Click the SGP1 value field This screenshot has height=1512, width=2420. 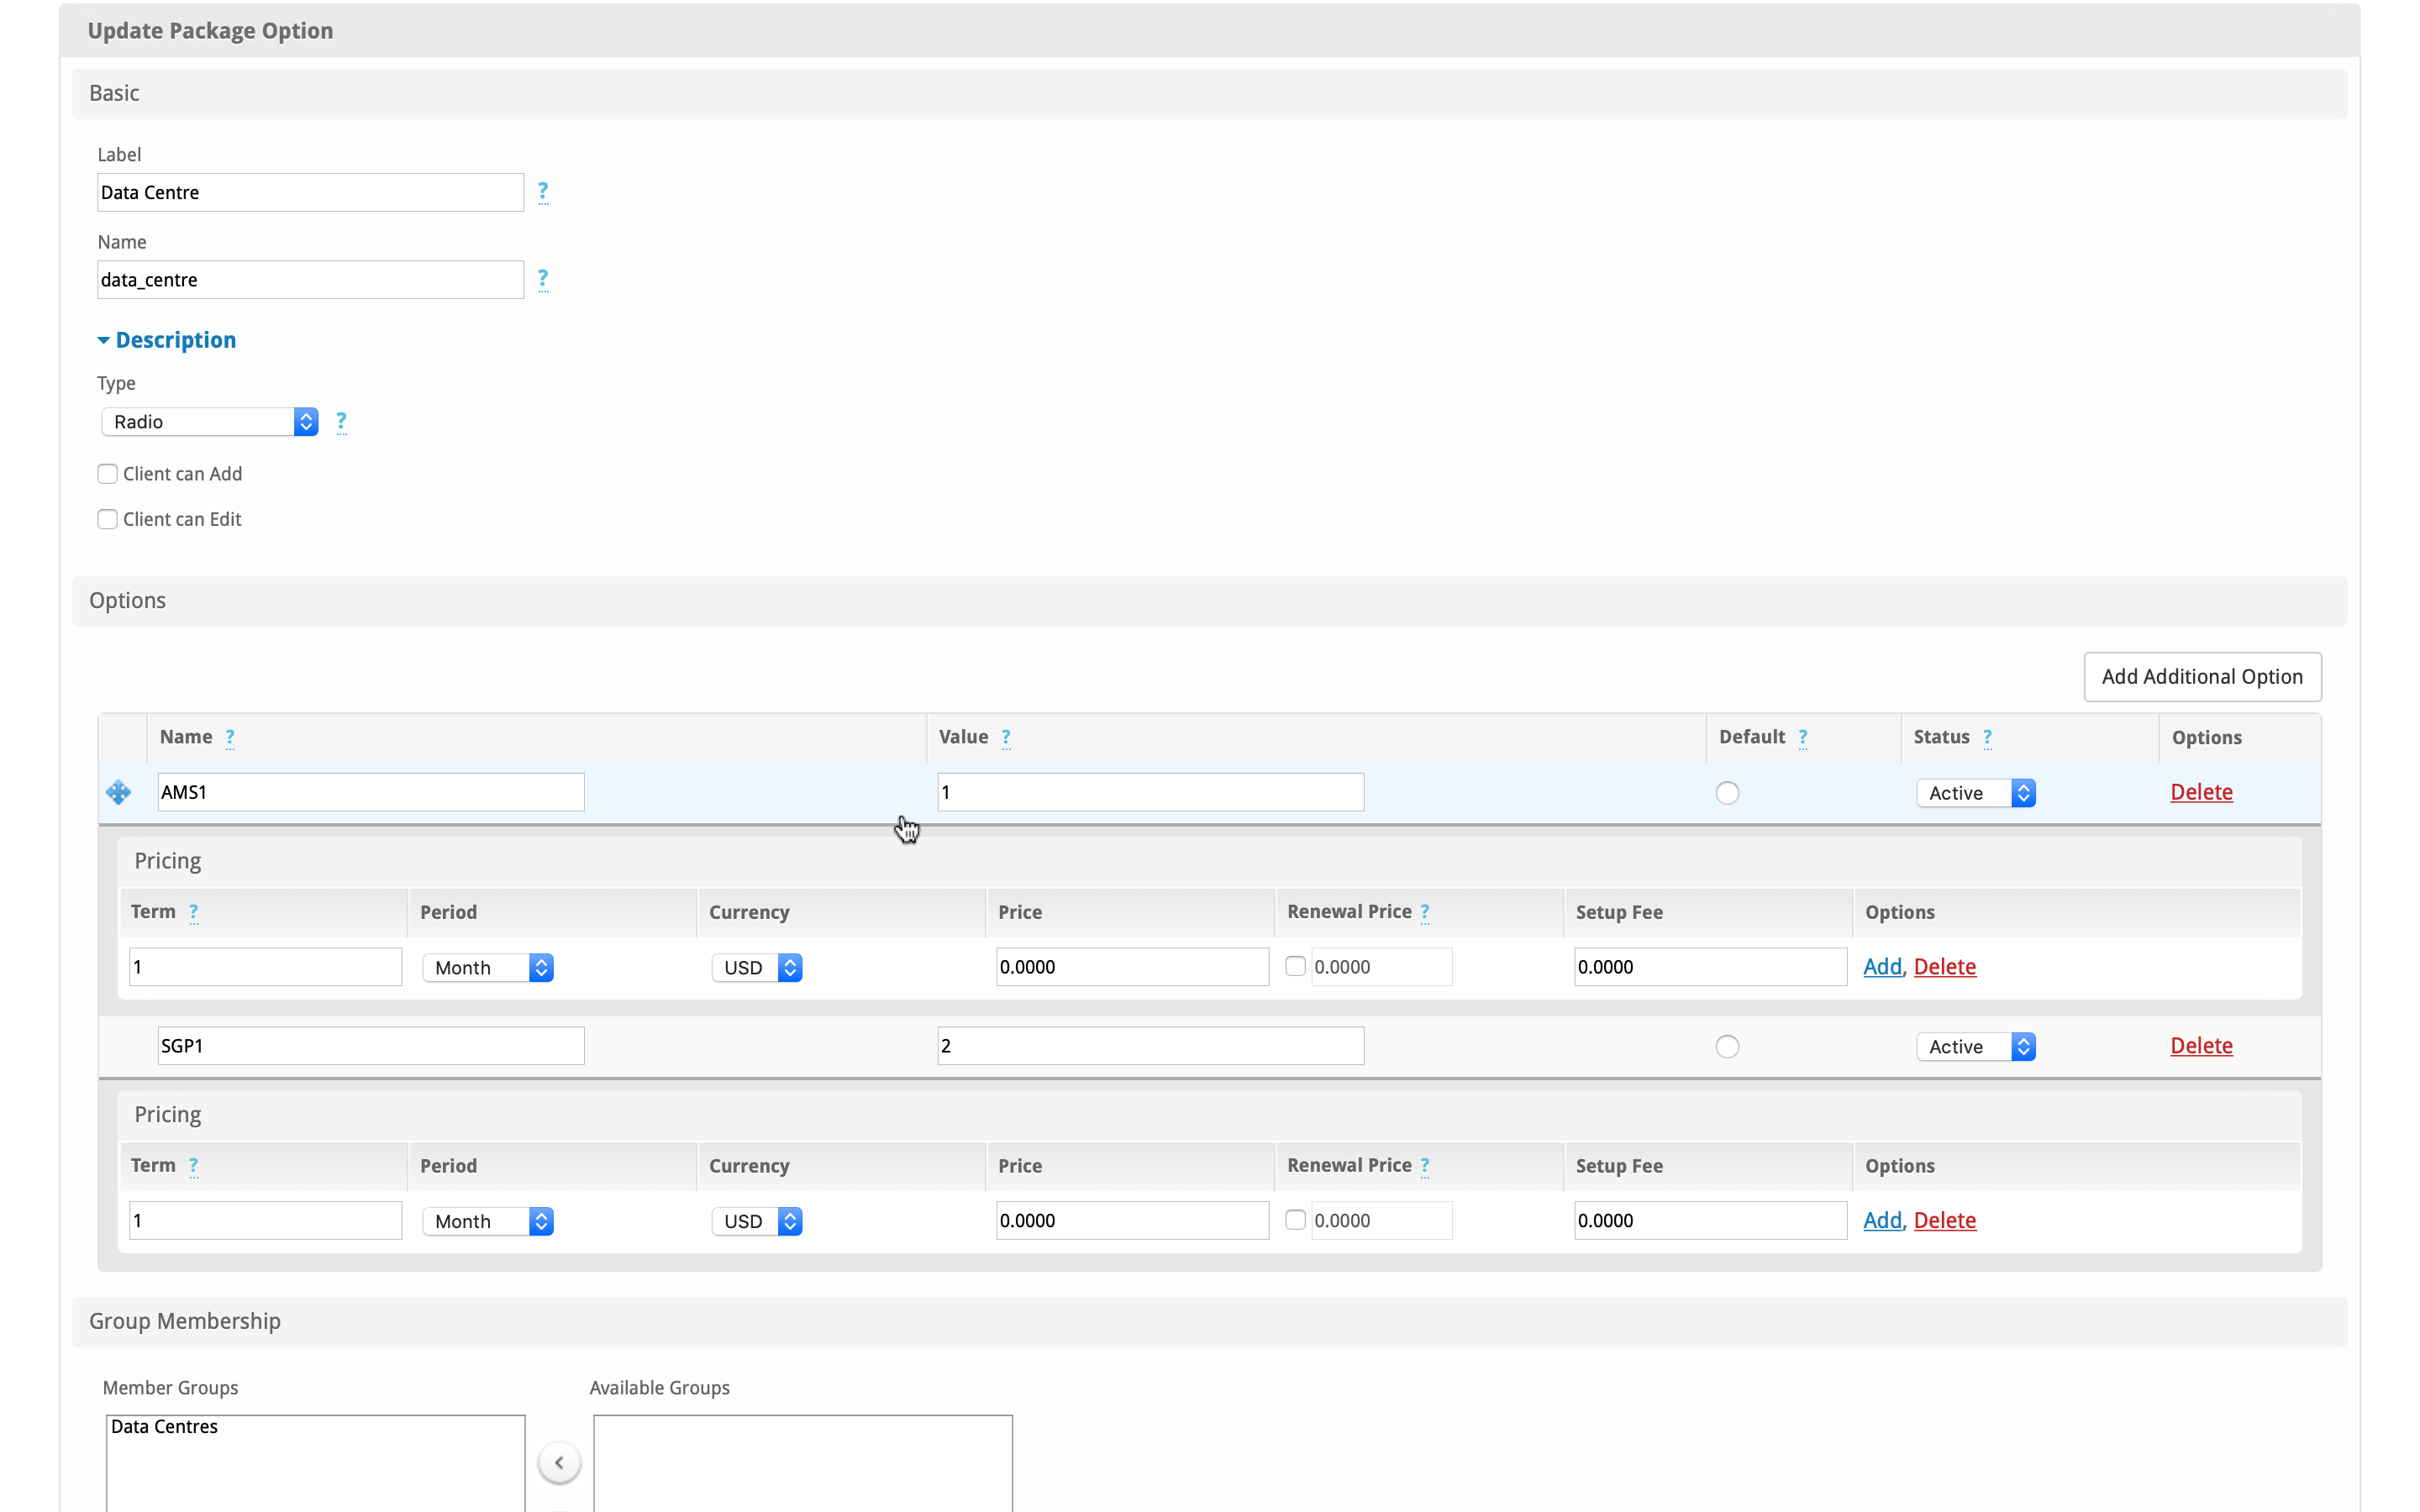click(x=1150, y=1046)
